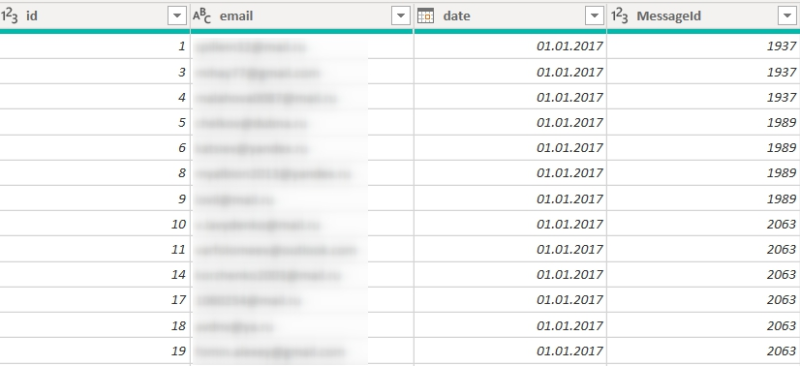
Task: Open the ABC type icon of email column
Action: (x=202, y=16)
